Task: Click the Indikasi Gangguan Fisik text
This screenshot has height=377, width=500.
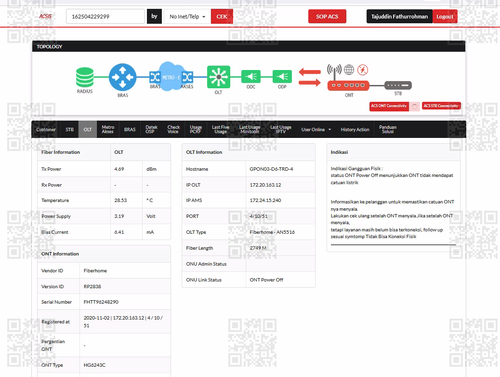Action: tap(357, 168)
